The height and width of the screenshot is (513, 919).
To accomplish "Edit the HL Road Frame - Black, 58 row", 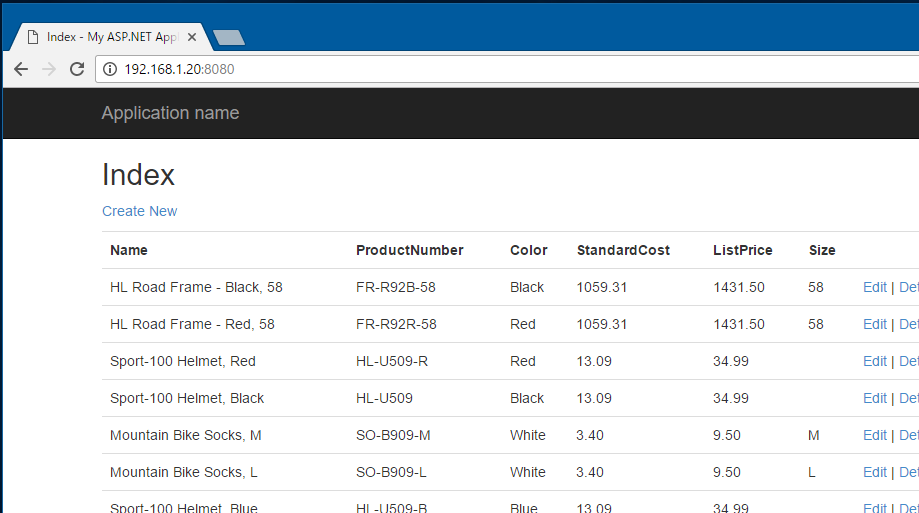I will coord(874,287).
